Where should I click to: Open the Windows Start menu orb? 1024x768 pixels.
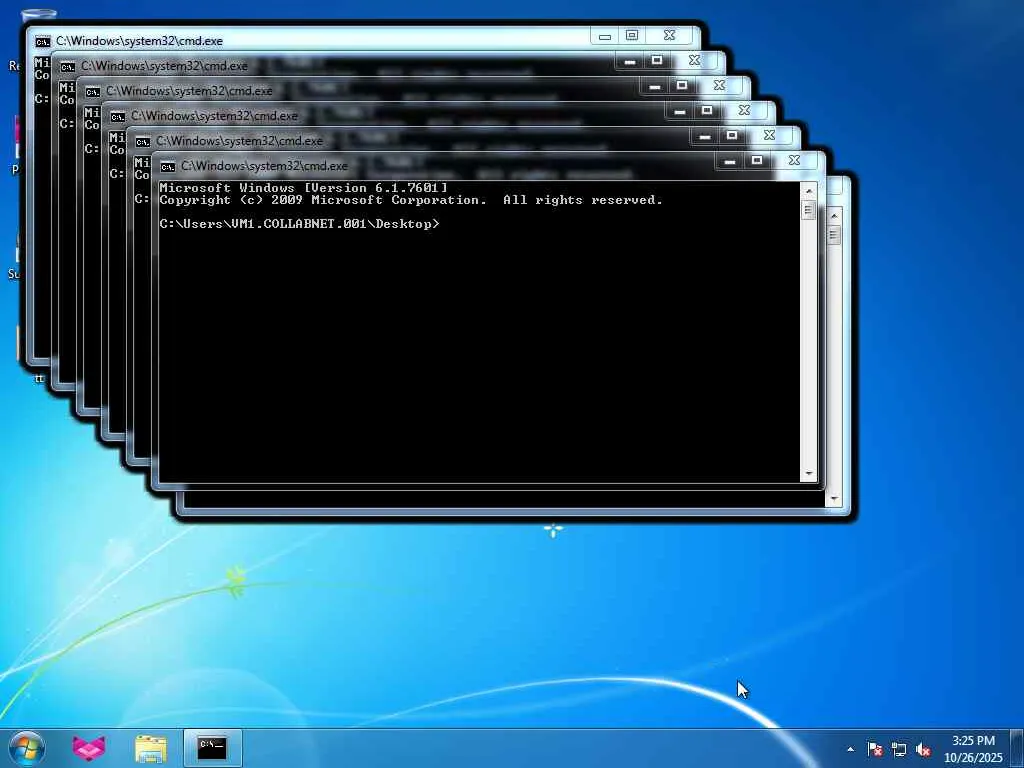coord(27,748)
